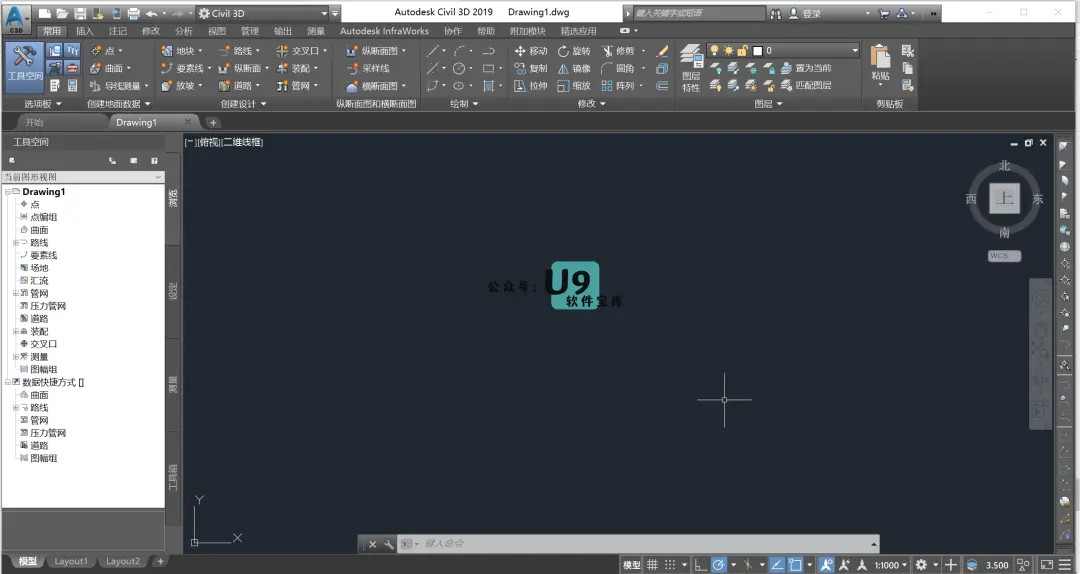
Task: Click the WCS button under ViewCube
Action: point(1004,256)
